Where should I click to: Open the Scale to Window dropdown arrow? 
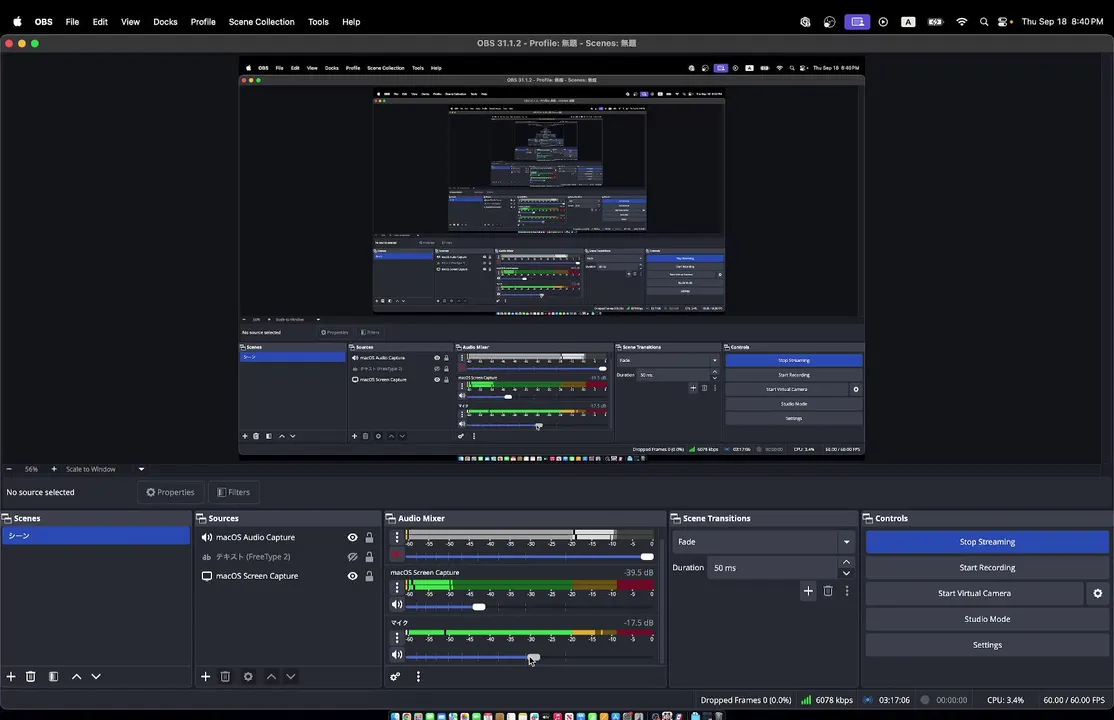click(141, 469)
